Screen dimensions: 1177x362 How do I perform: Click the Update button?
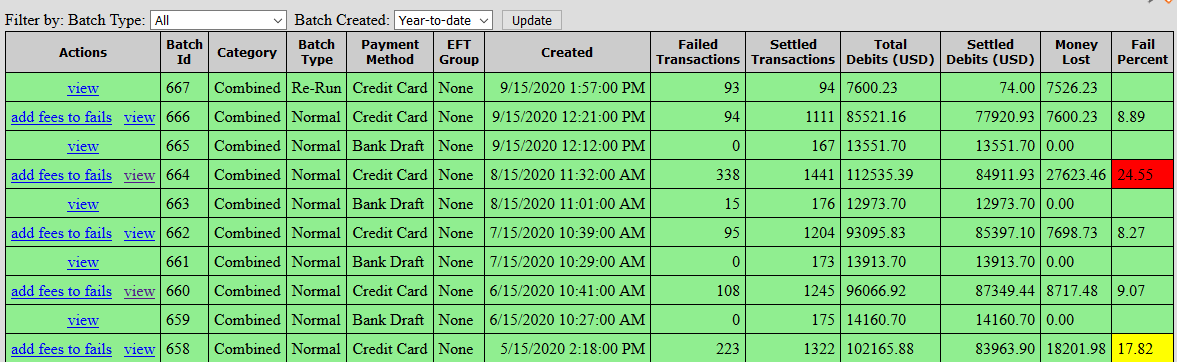point(531,20)
